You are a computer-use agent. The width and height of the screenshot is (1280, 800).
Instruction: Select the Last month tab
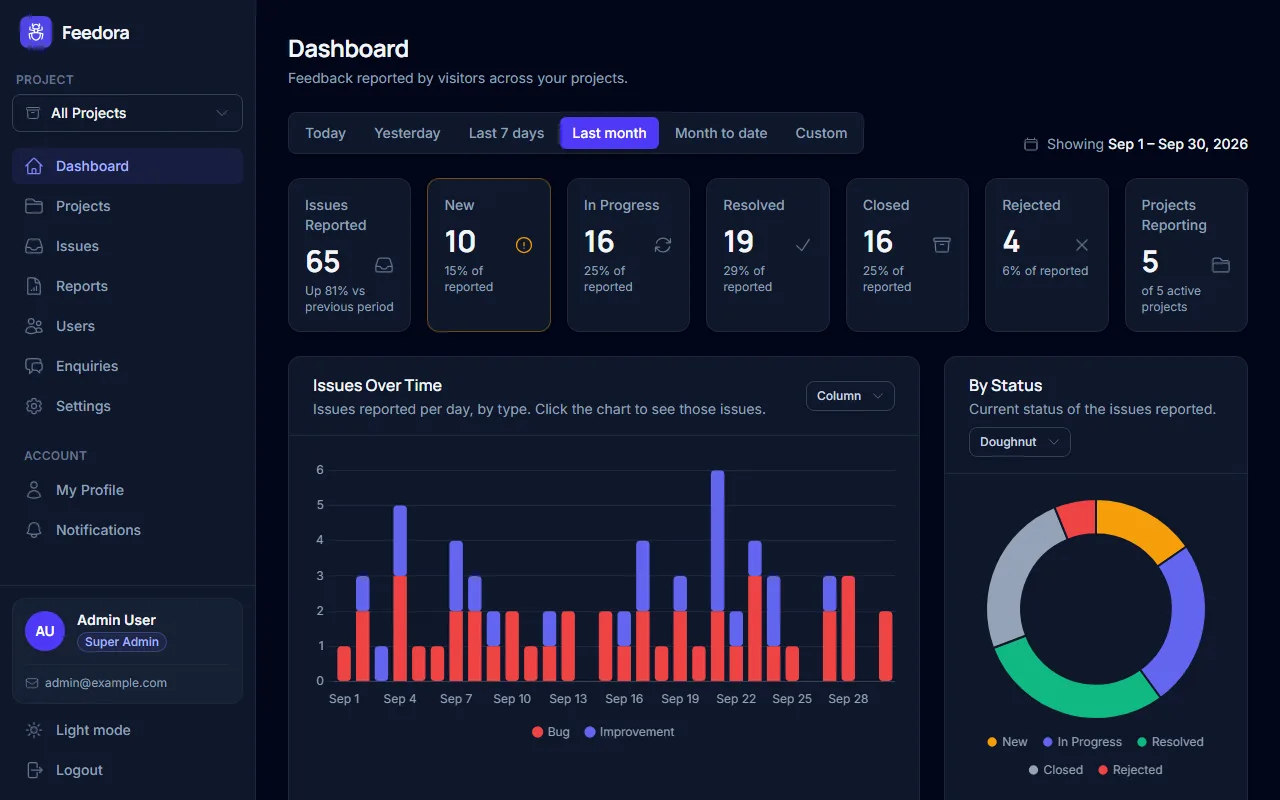[609, 133]
